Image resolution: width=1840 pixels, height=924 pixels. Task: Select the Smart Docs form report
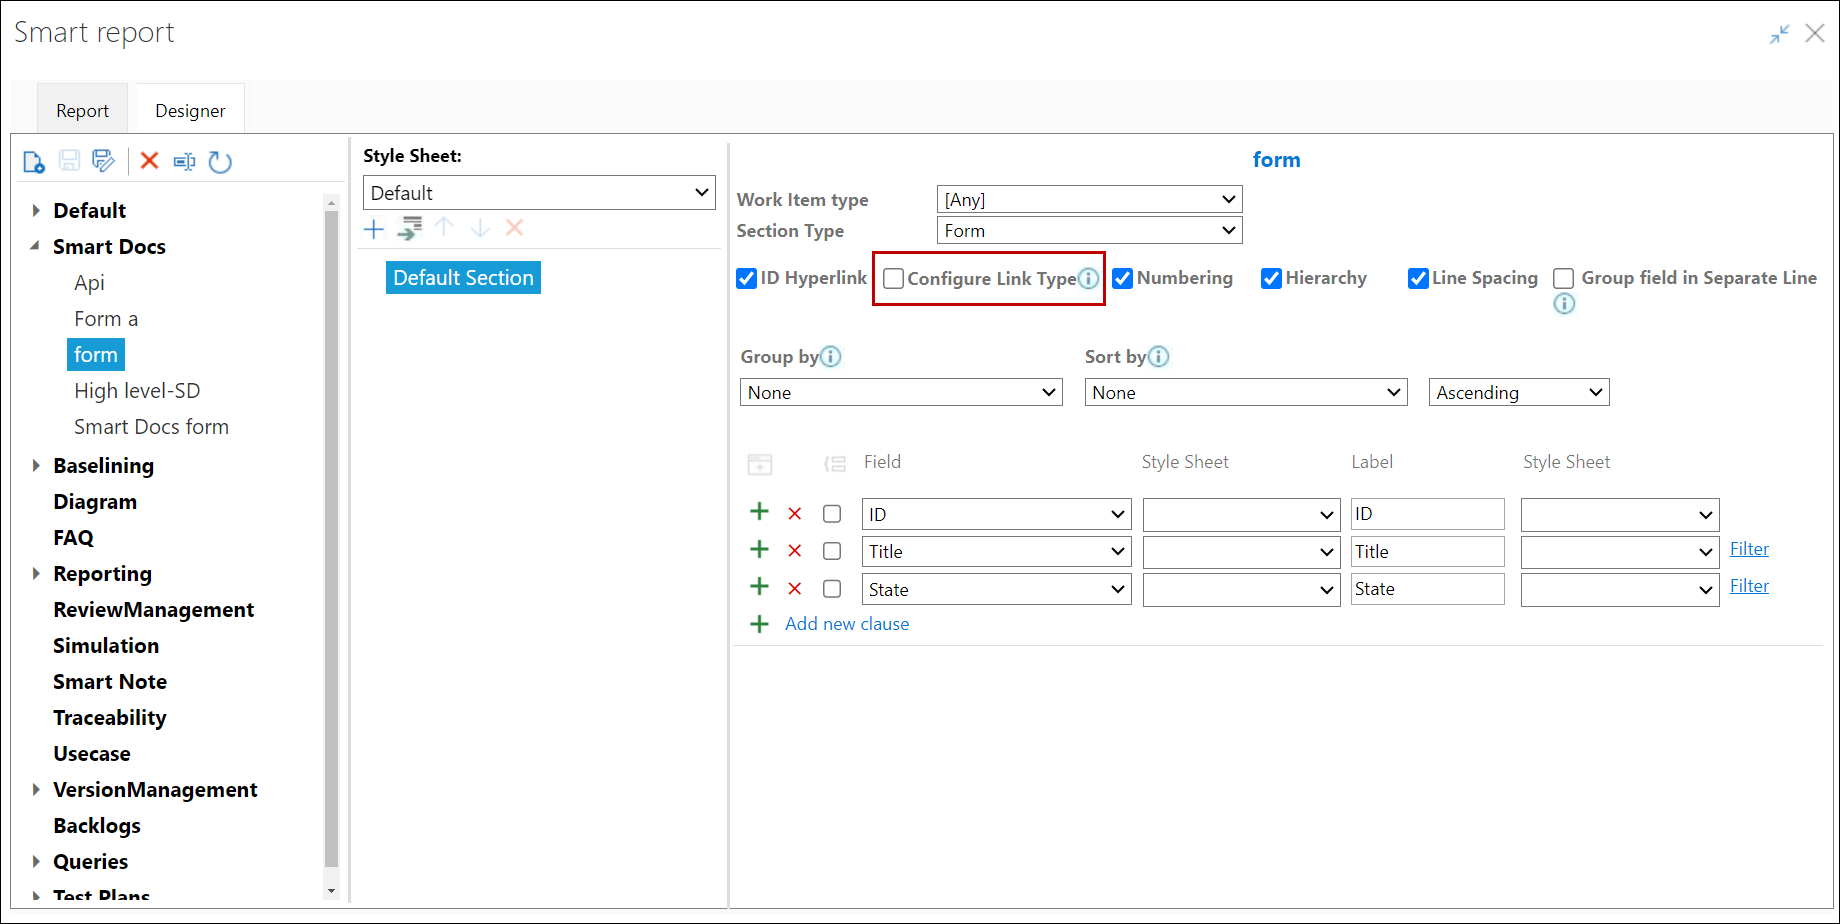151,427
